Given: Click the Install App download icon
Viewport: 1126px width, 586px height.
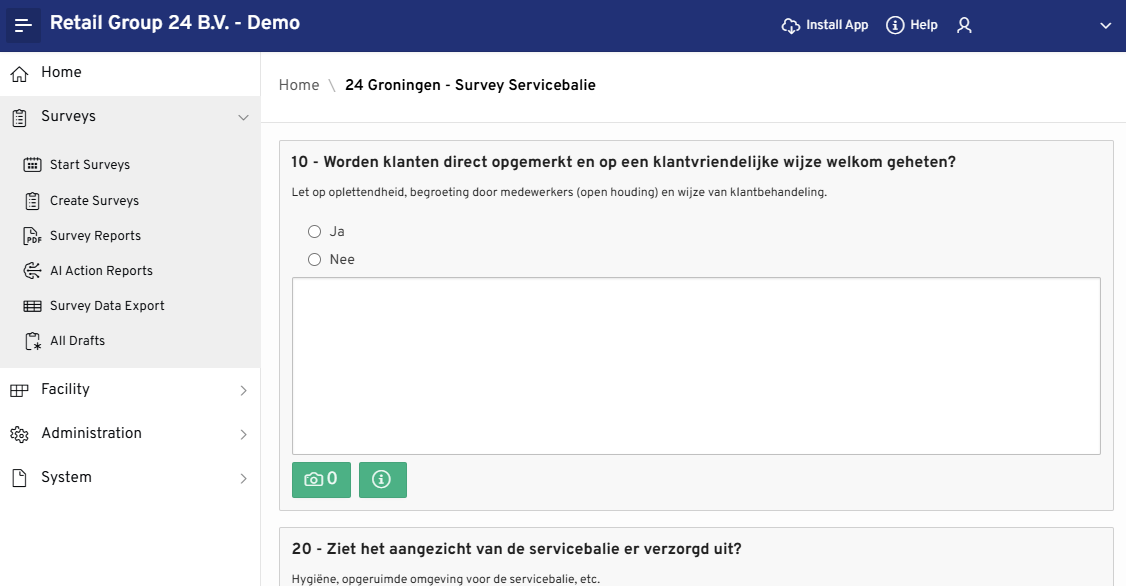Looking at the screenshot, I should coord(791,25).
